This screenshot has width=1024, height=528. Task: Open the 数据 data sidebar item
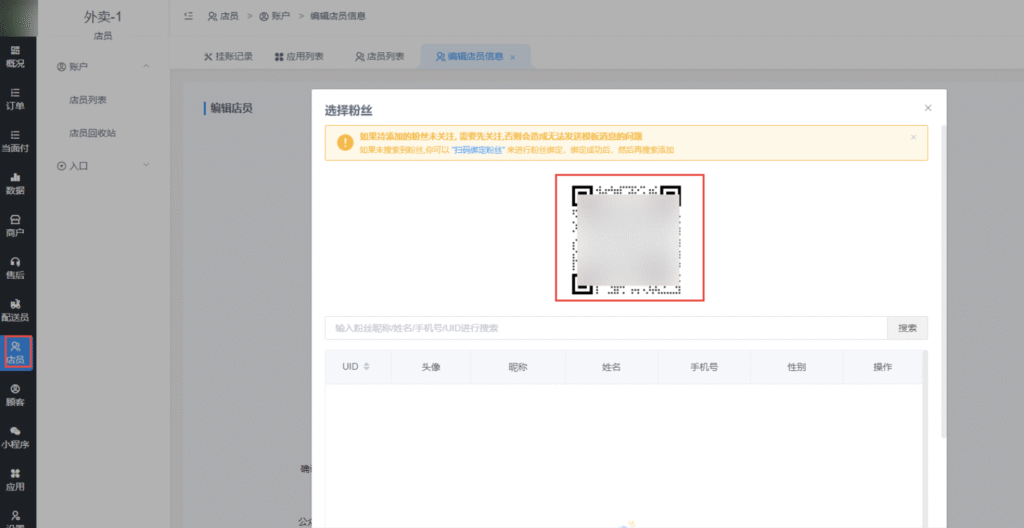pyautogui.click(x=15, y=184)
